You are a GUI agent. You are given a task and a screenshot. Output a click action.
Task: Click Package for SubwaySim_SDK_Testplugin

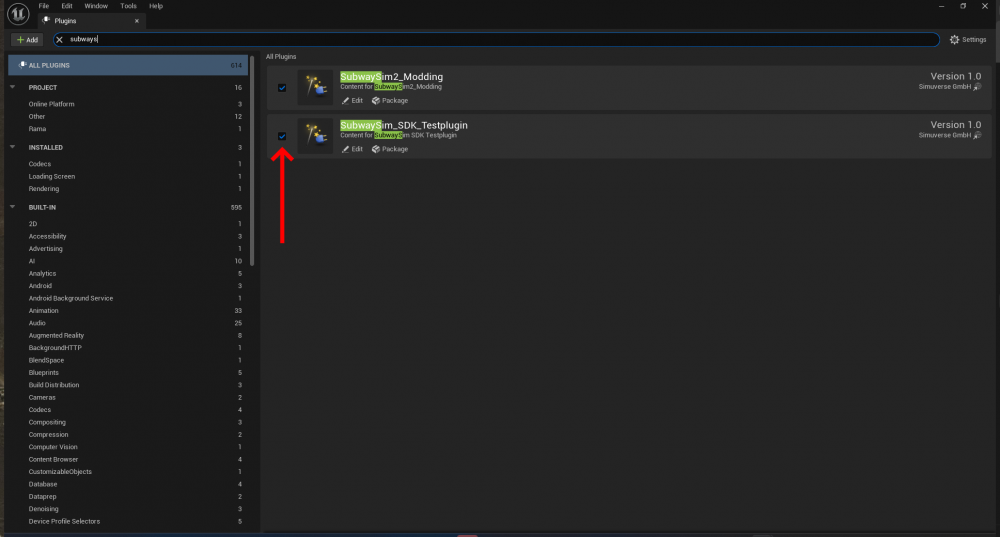390,149
